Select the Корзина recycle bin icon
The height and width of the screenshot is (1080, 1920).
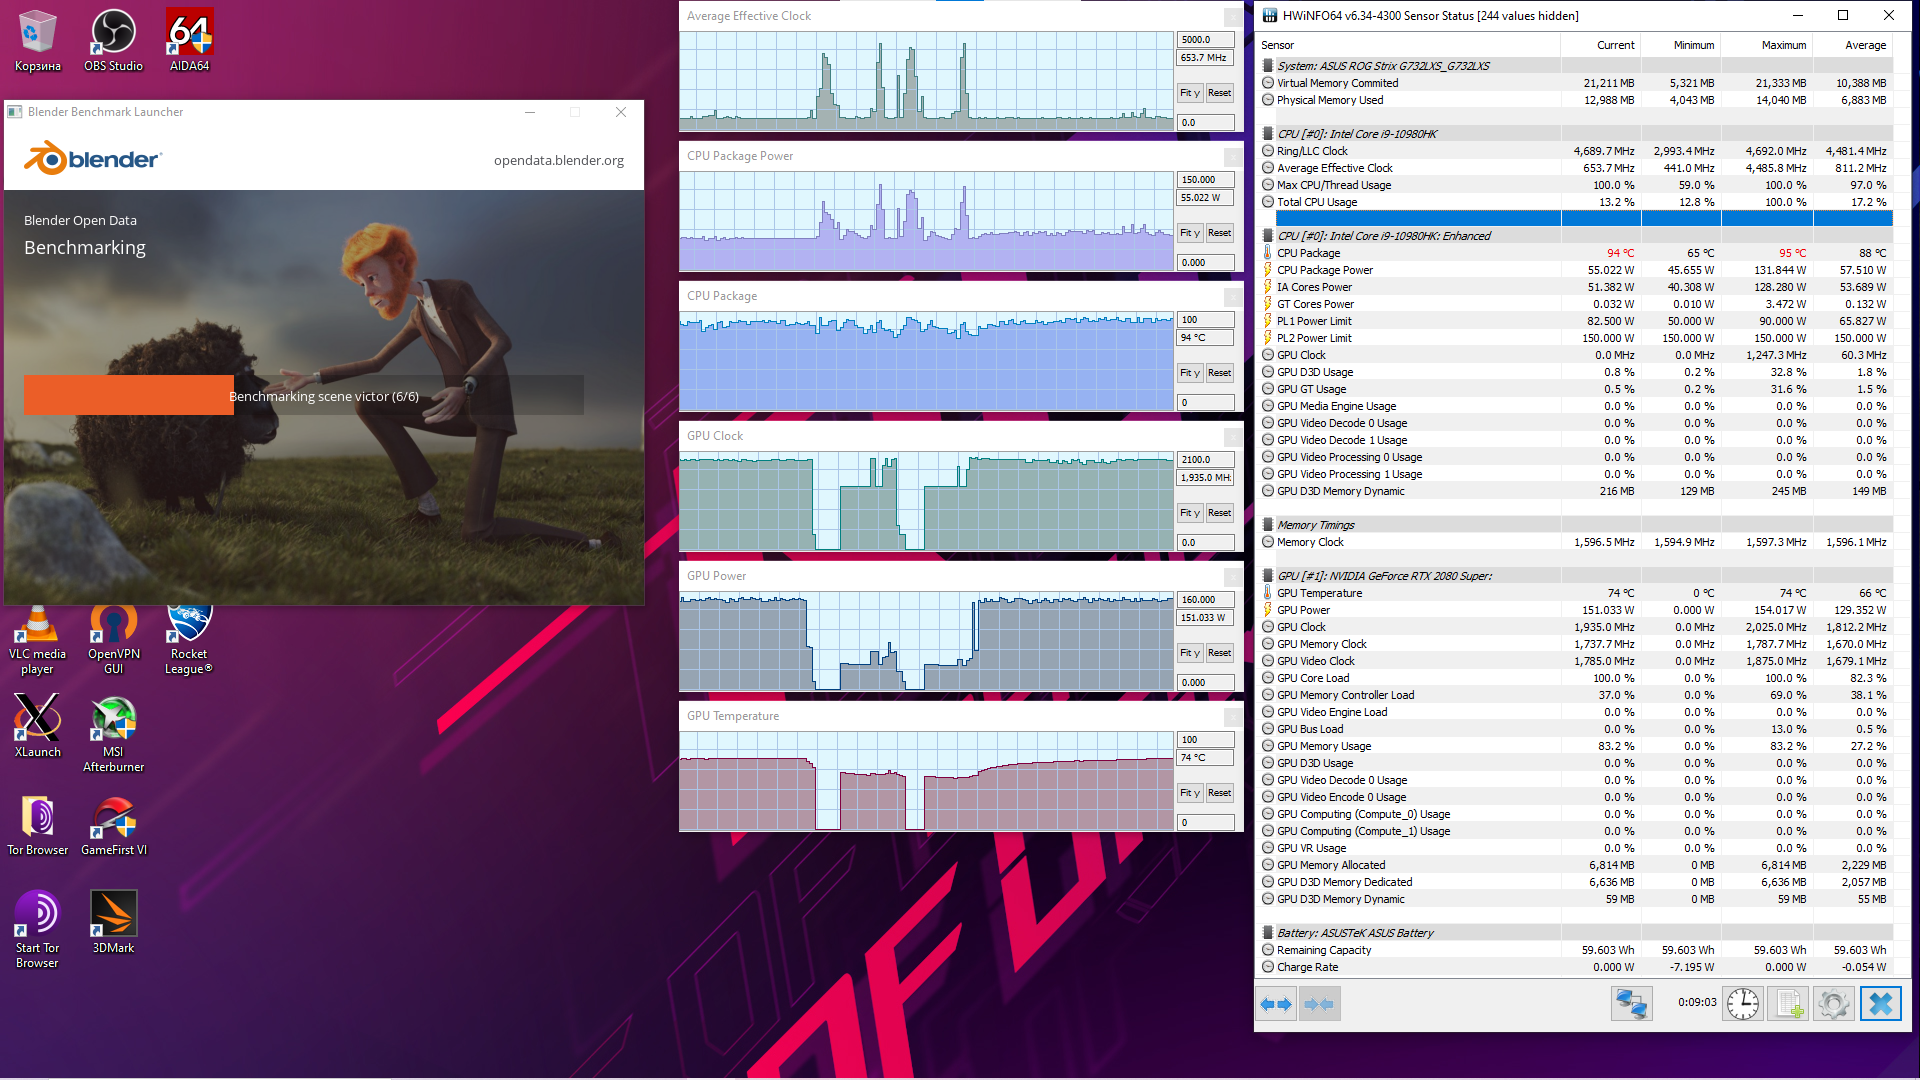38,41
